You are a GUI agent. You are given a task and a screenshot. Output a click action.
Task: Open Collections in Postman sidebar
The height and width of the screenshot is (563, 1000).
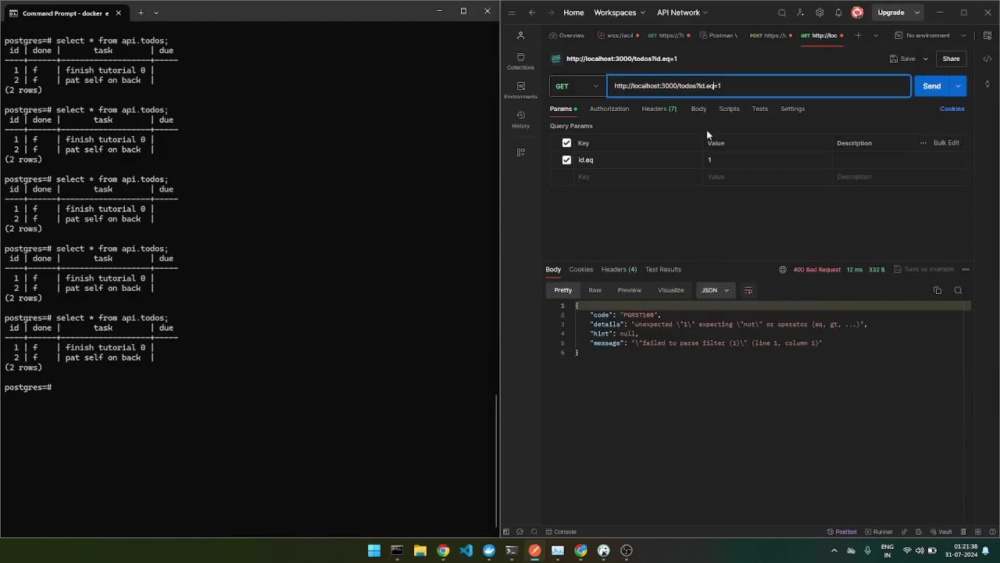click(520, 61)
